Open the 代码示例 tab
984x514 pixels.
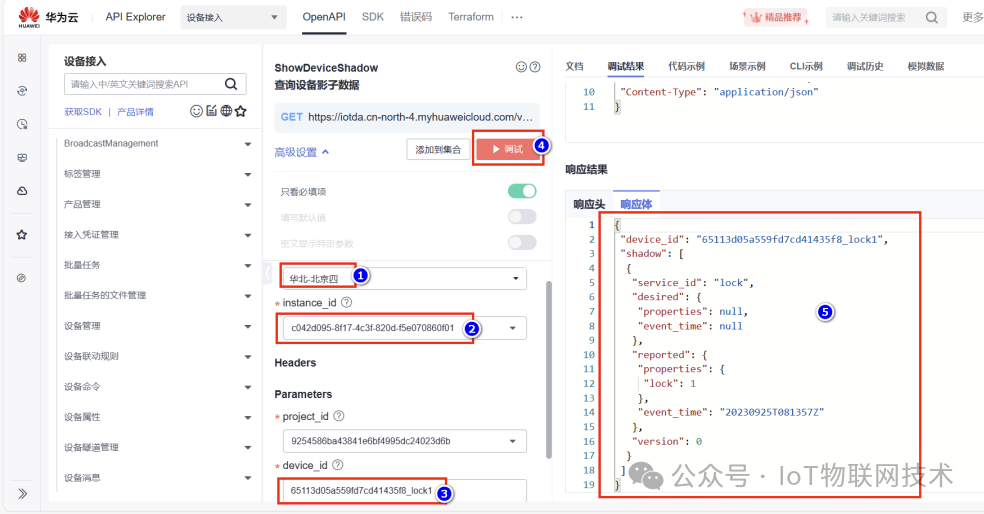(x=686, y=66)
